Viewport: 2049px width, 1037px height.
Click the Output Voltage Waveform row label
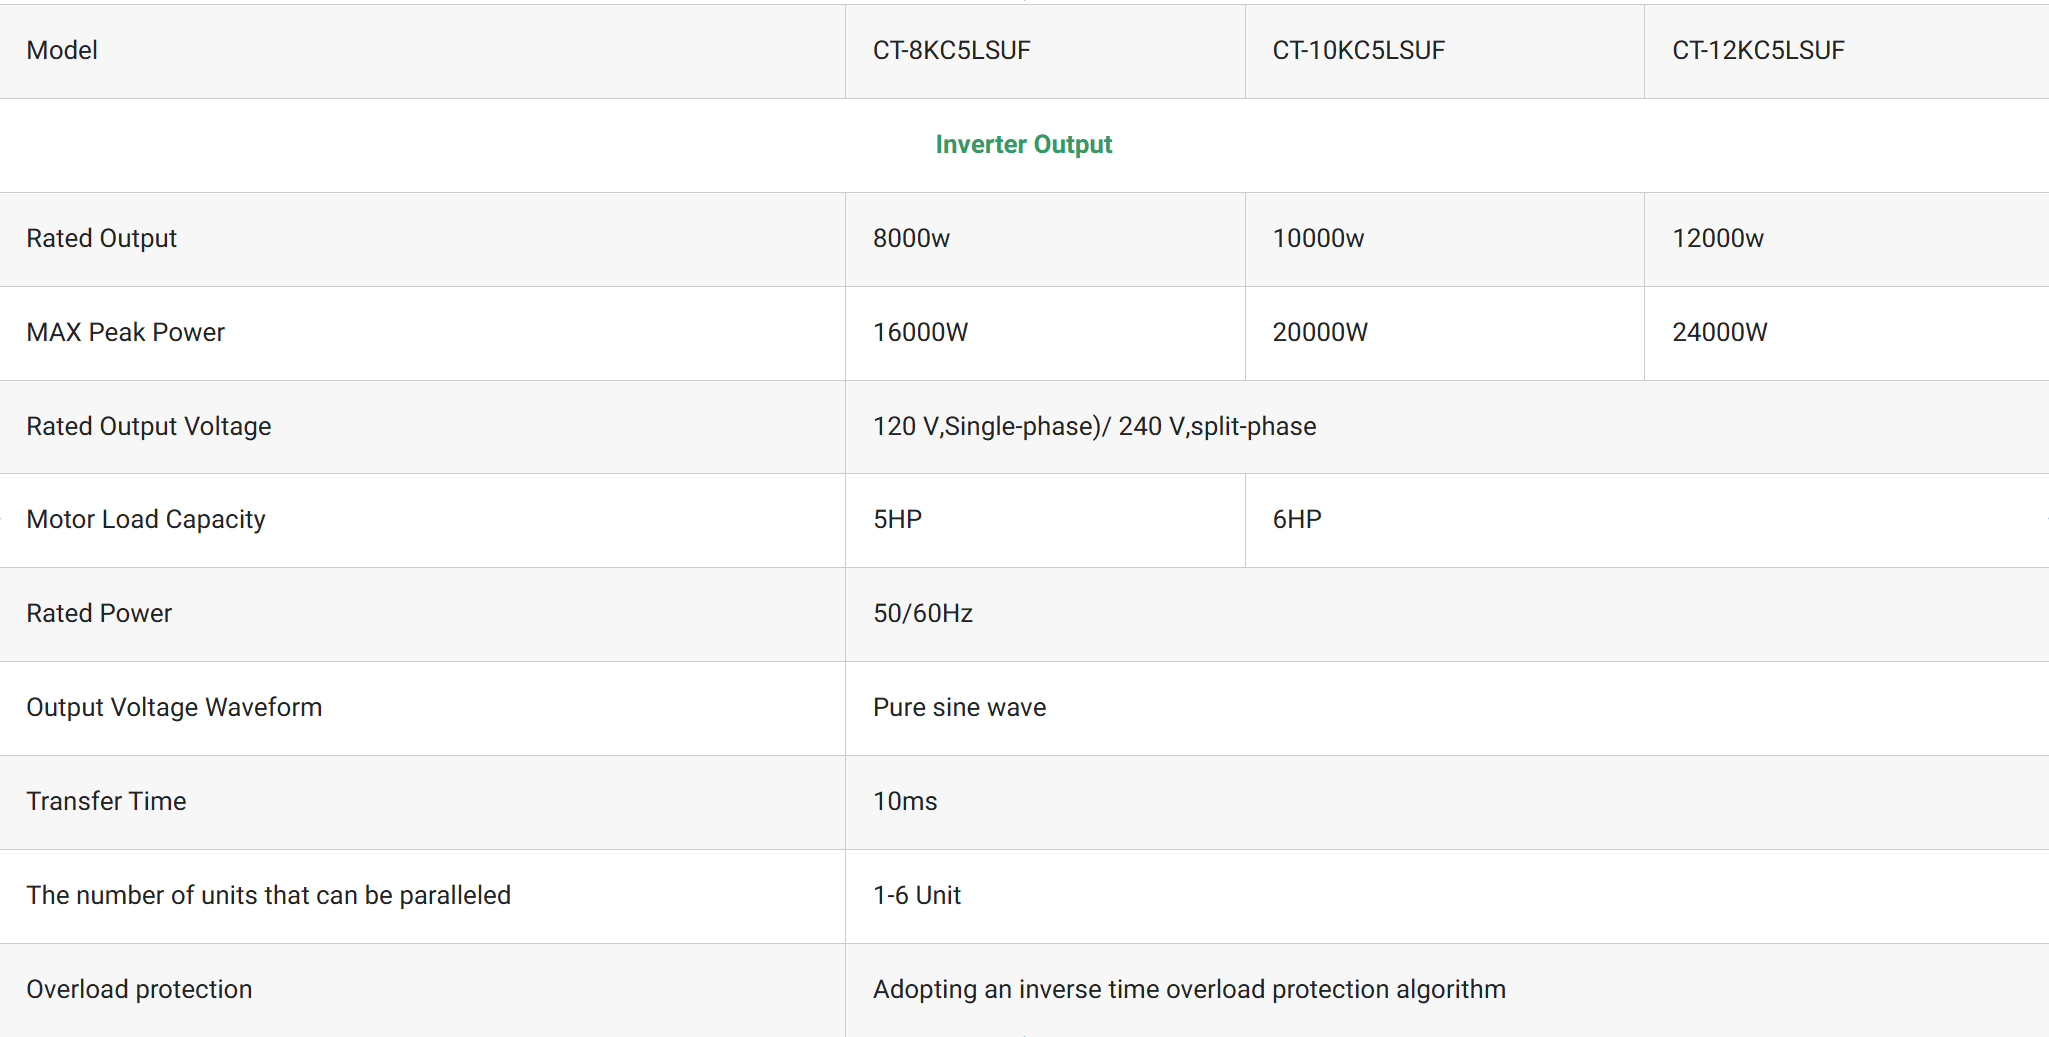[x=174, y=707]
